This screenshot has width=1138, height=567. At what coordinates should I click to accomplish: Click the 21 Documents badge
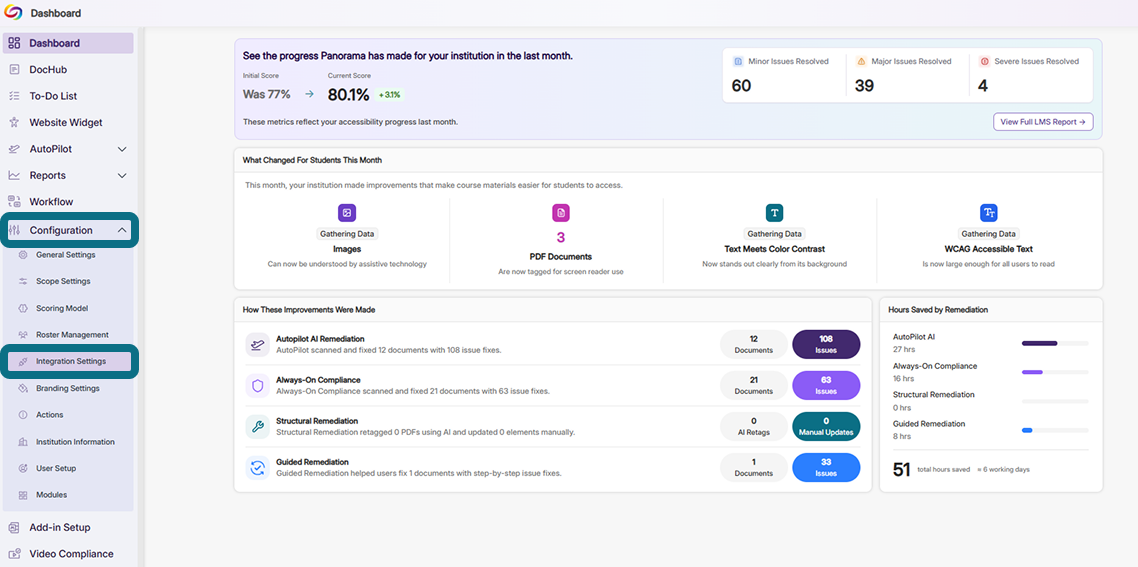[x=754, y=386]
